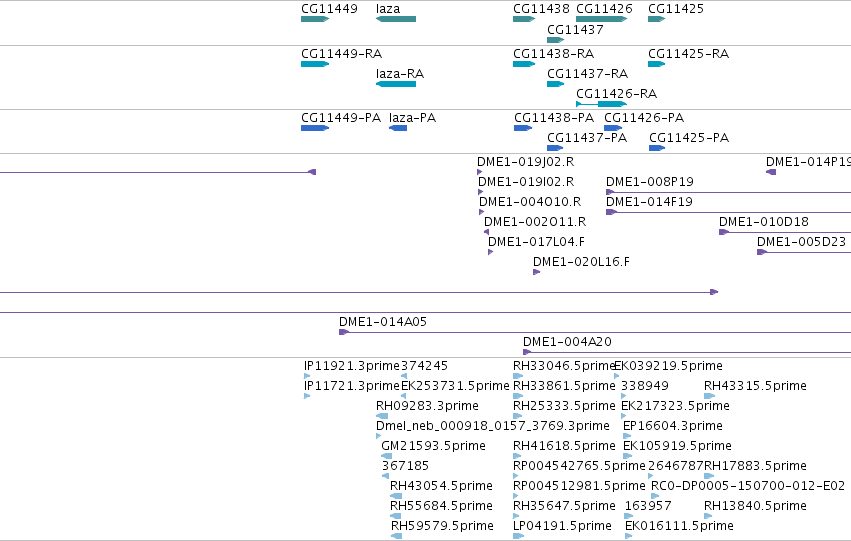This screenshot has height=541, width=851.
Task: Open the 163957 EST label
Action: [648, 506]
